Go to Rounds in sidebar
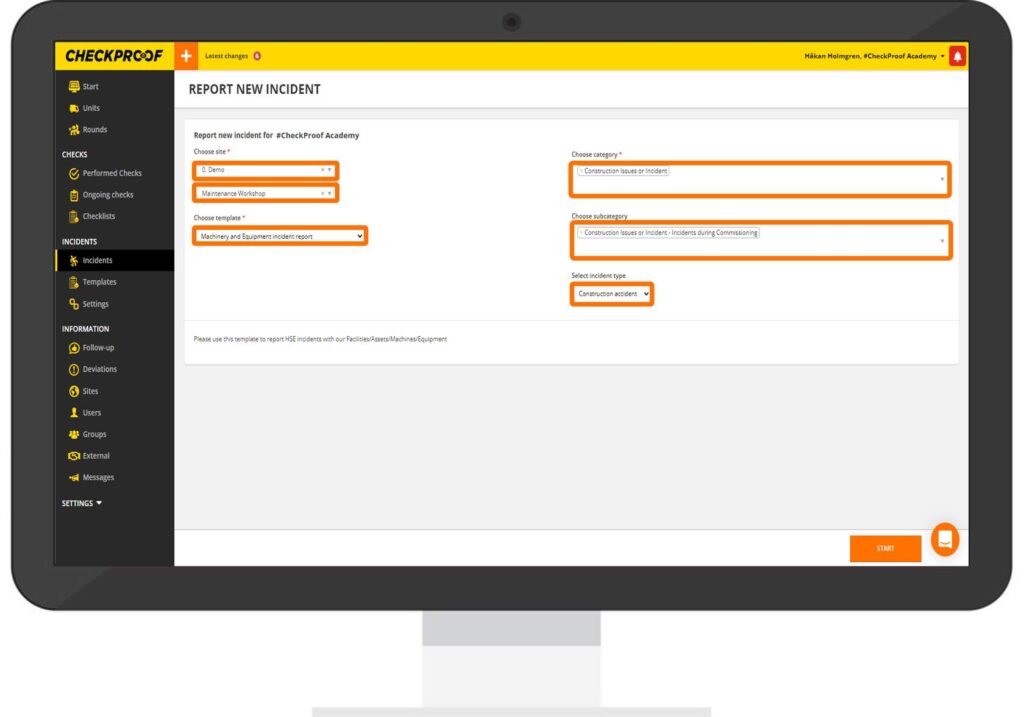1024x717 pixels. [94, 130]
